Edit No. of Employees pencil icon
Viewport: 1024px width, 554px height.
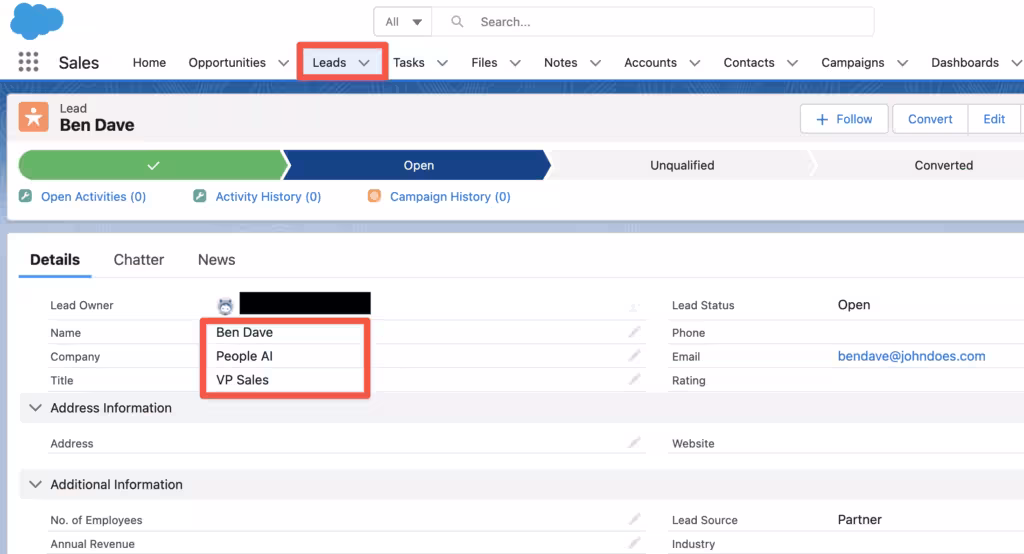634,519
